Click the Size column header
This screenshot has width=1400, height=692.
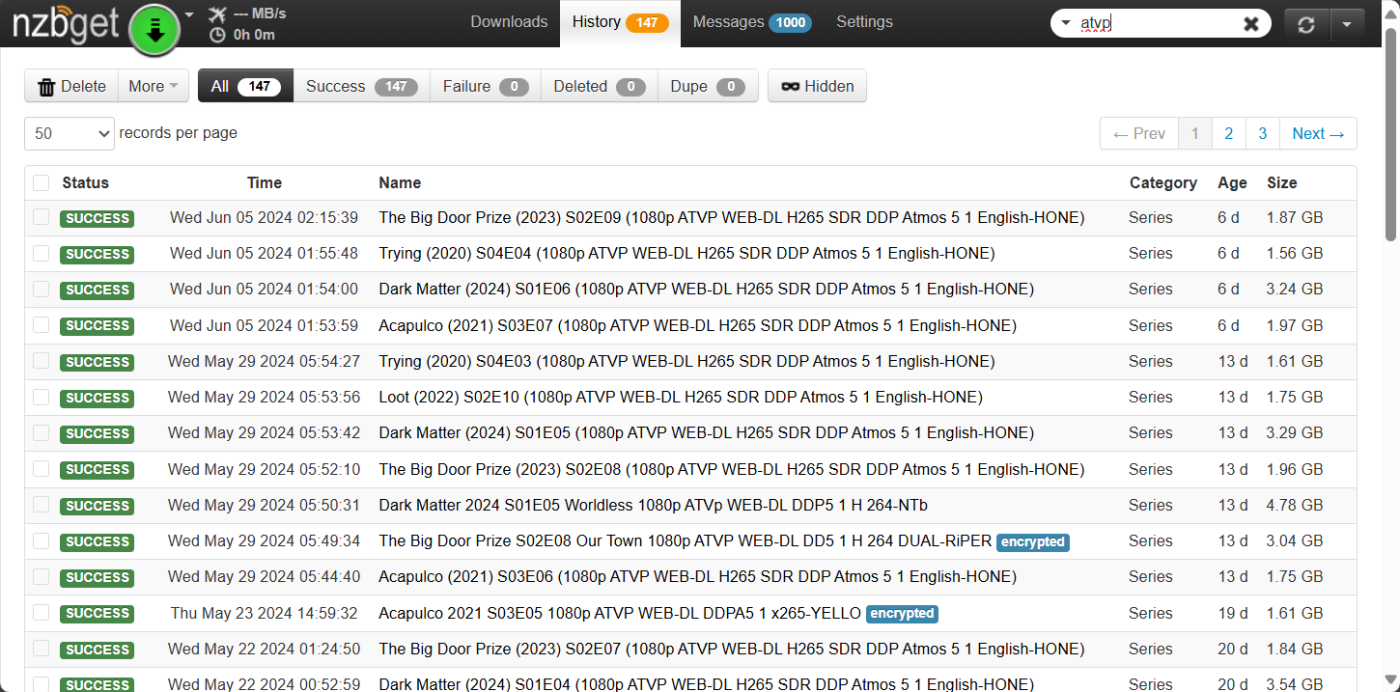tap(1281, 183)
